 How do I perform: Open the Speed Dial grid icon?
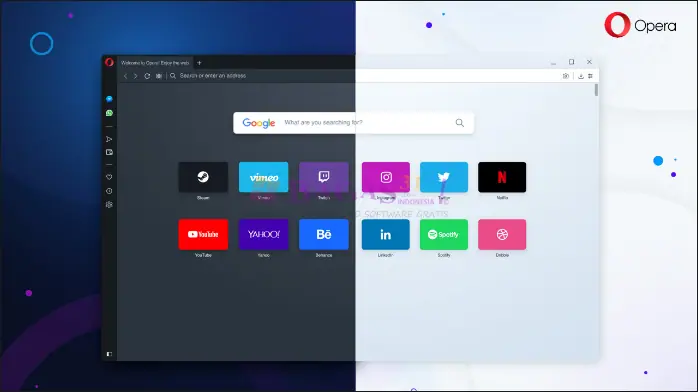159,76
